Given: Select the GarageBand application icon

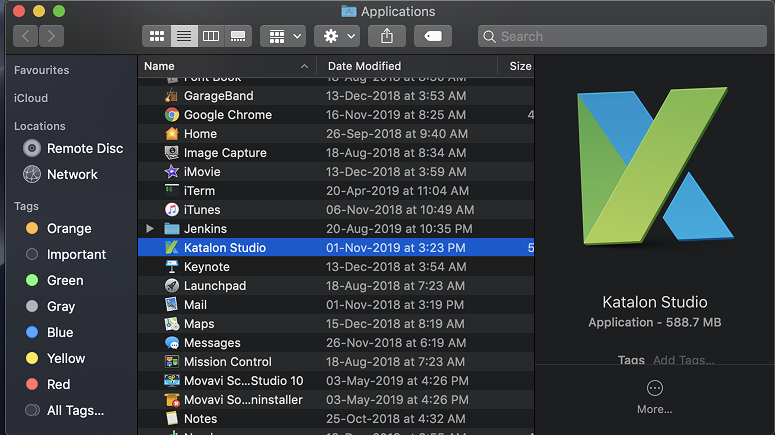Looking at the screenshot, I should [x=172, y=96].
